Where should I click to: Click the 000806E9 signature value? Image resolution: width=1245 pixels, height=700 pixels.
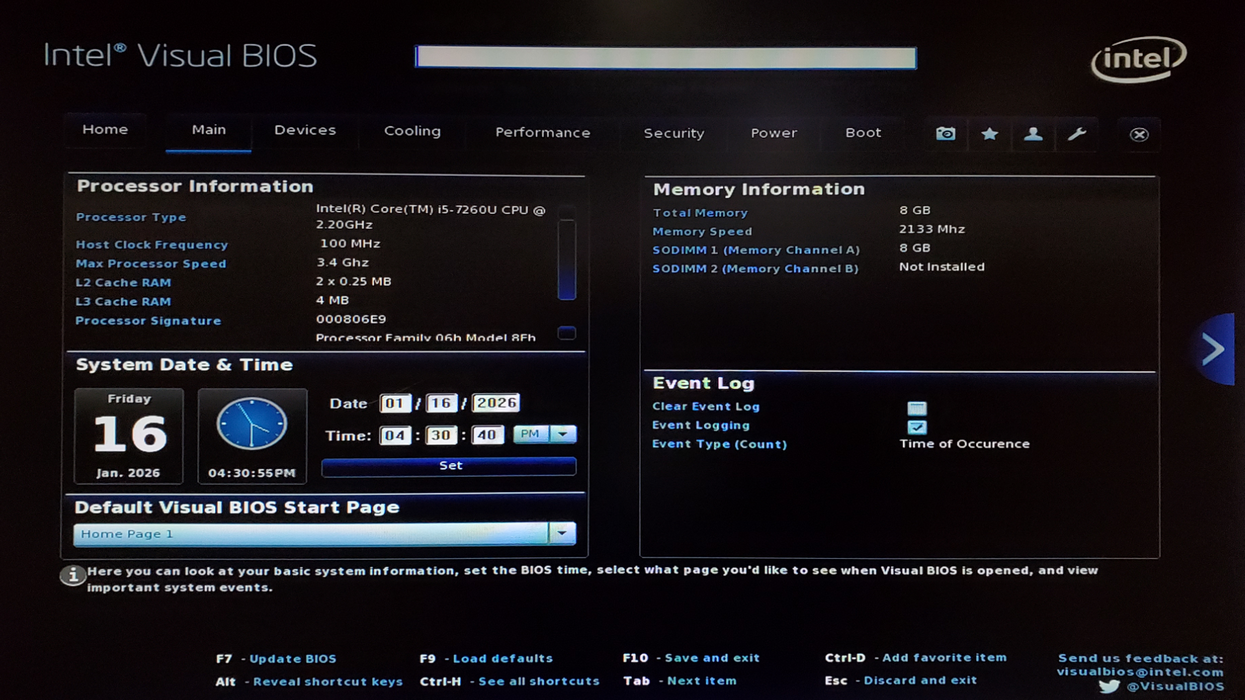click(351, 320)
